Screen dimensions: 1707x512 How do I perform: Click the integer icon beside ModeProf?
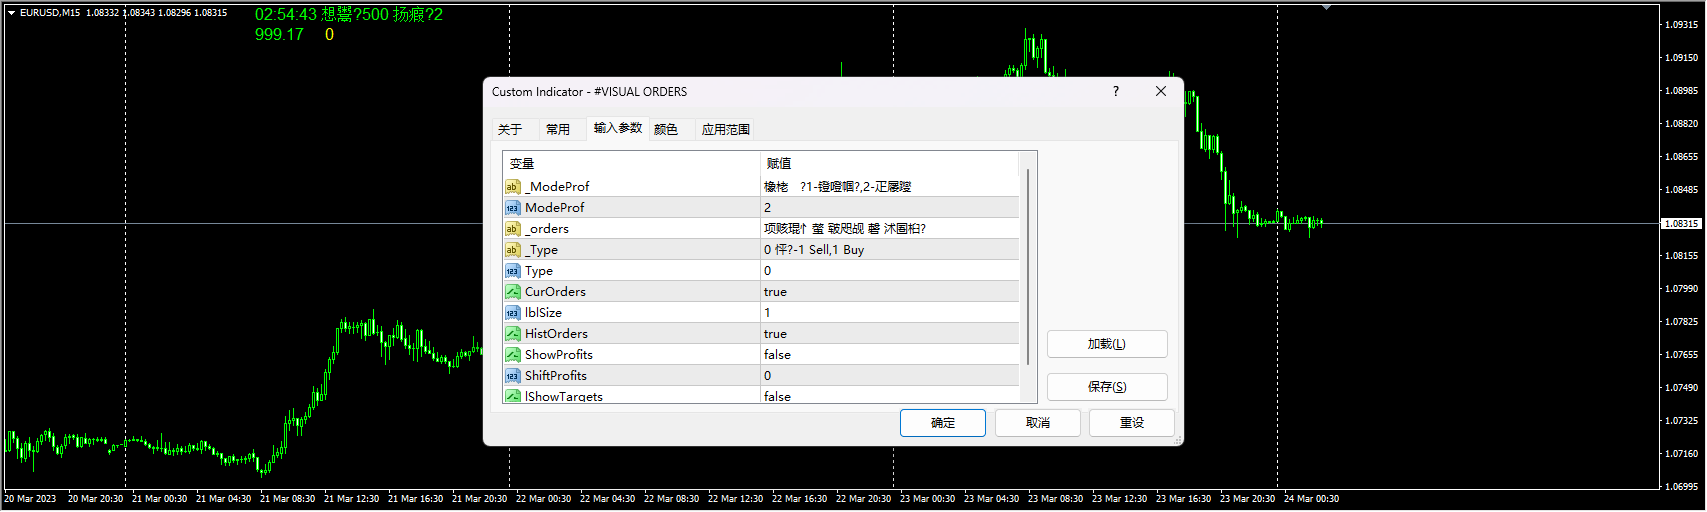512,208
